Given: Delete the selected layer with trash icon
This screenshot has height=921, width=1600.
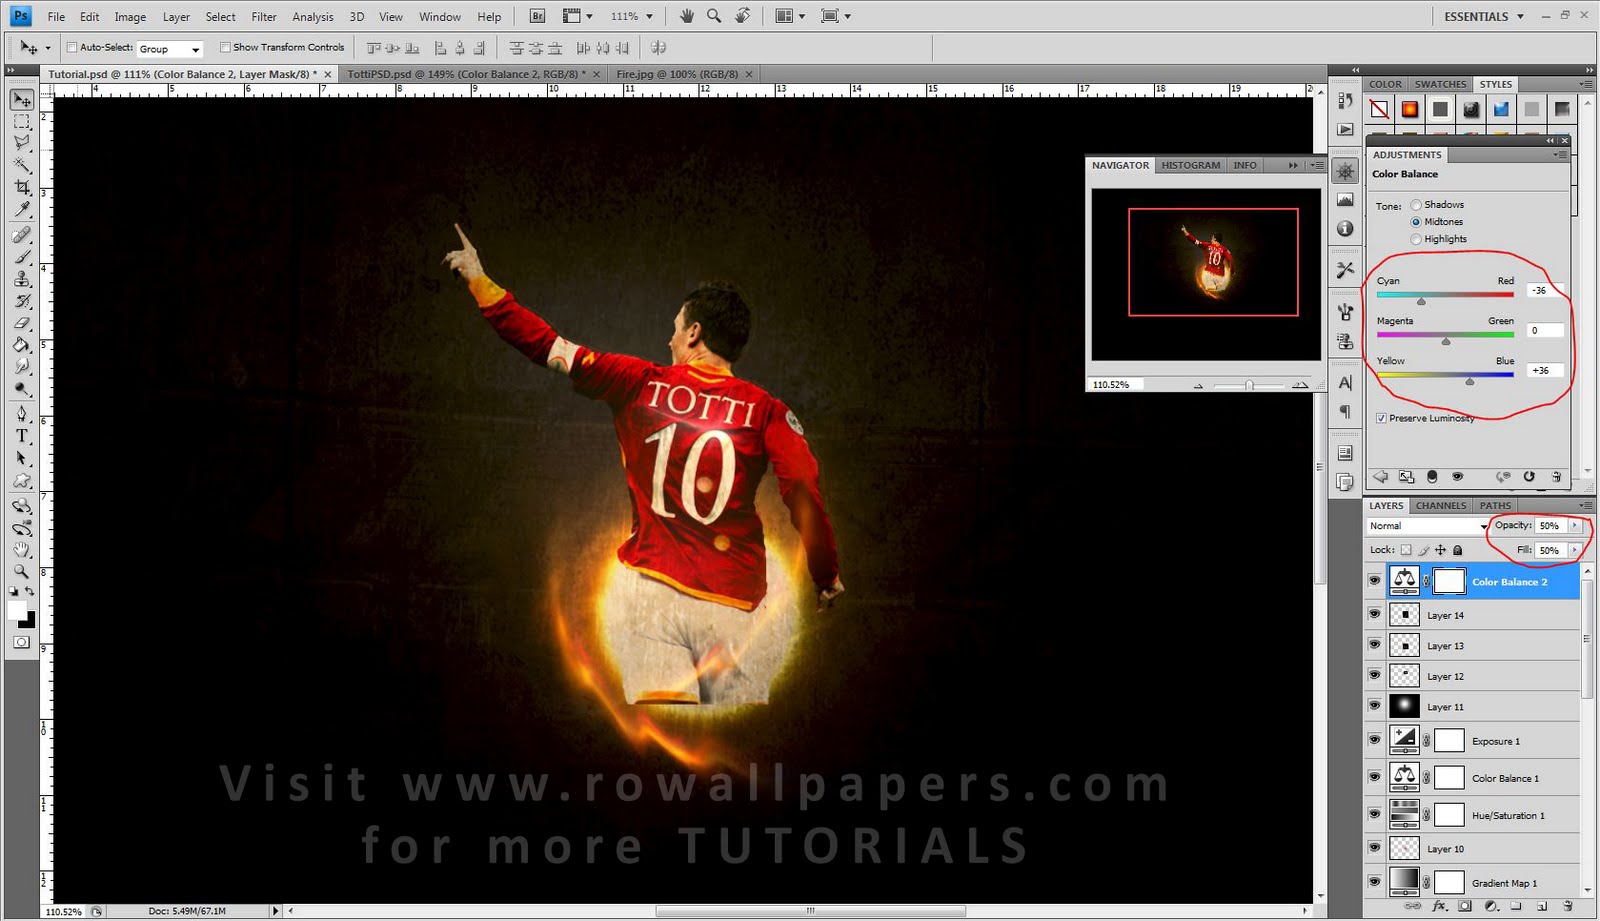Looking at the screenshot, I should coord(1568,906).
